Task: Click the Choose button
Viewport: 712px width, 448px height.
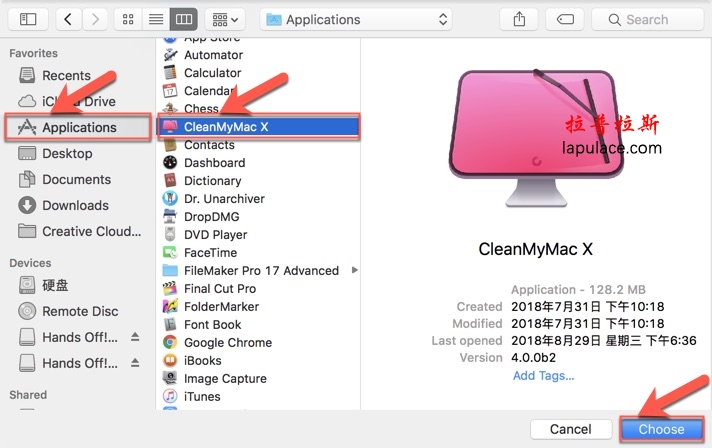Action: point(662,429)
